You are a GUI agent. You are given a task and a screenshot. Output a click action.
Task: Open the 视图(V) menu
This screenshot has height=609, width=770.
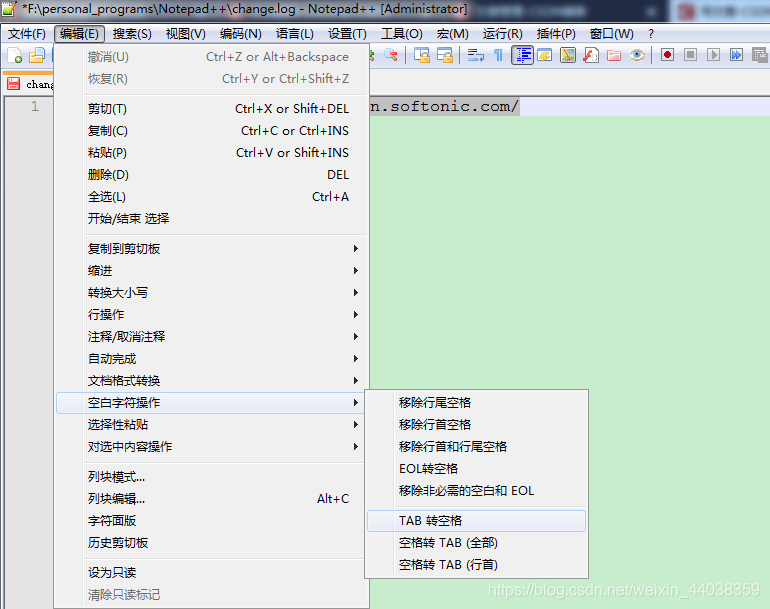point(186,34)
